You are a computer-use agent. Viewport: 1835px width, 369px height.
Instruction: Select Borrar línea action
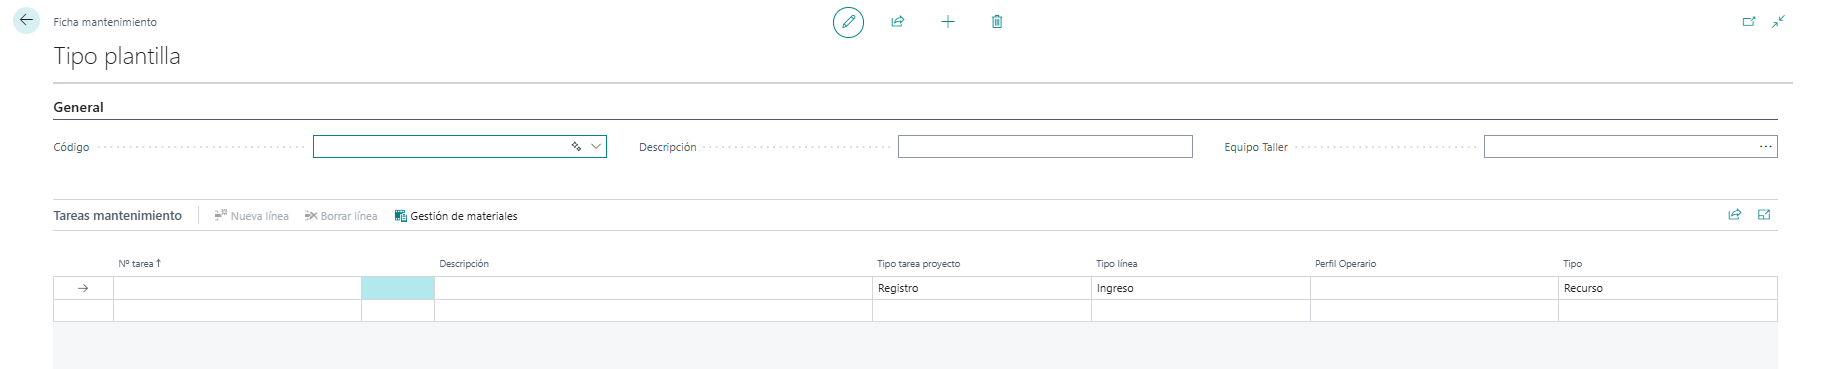341,216
